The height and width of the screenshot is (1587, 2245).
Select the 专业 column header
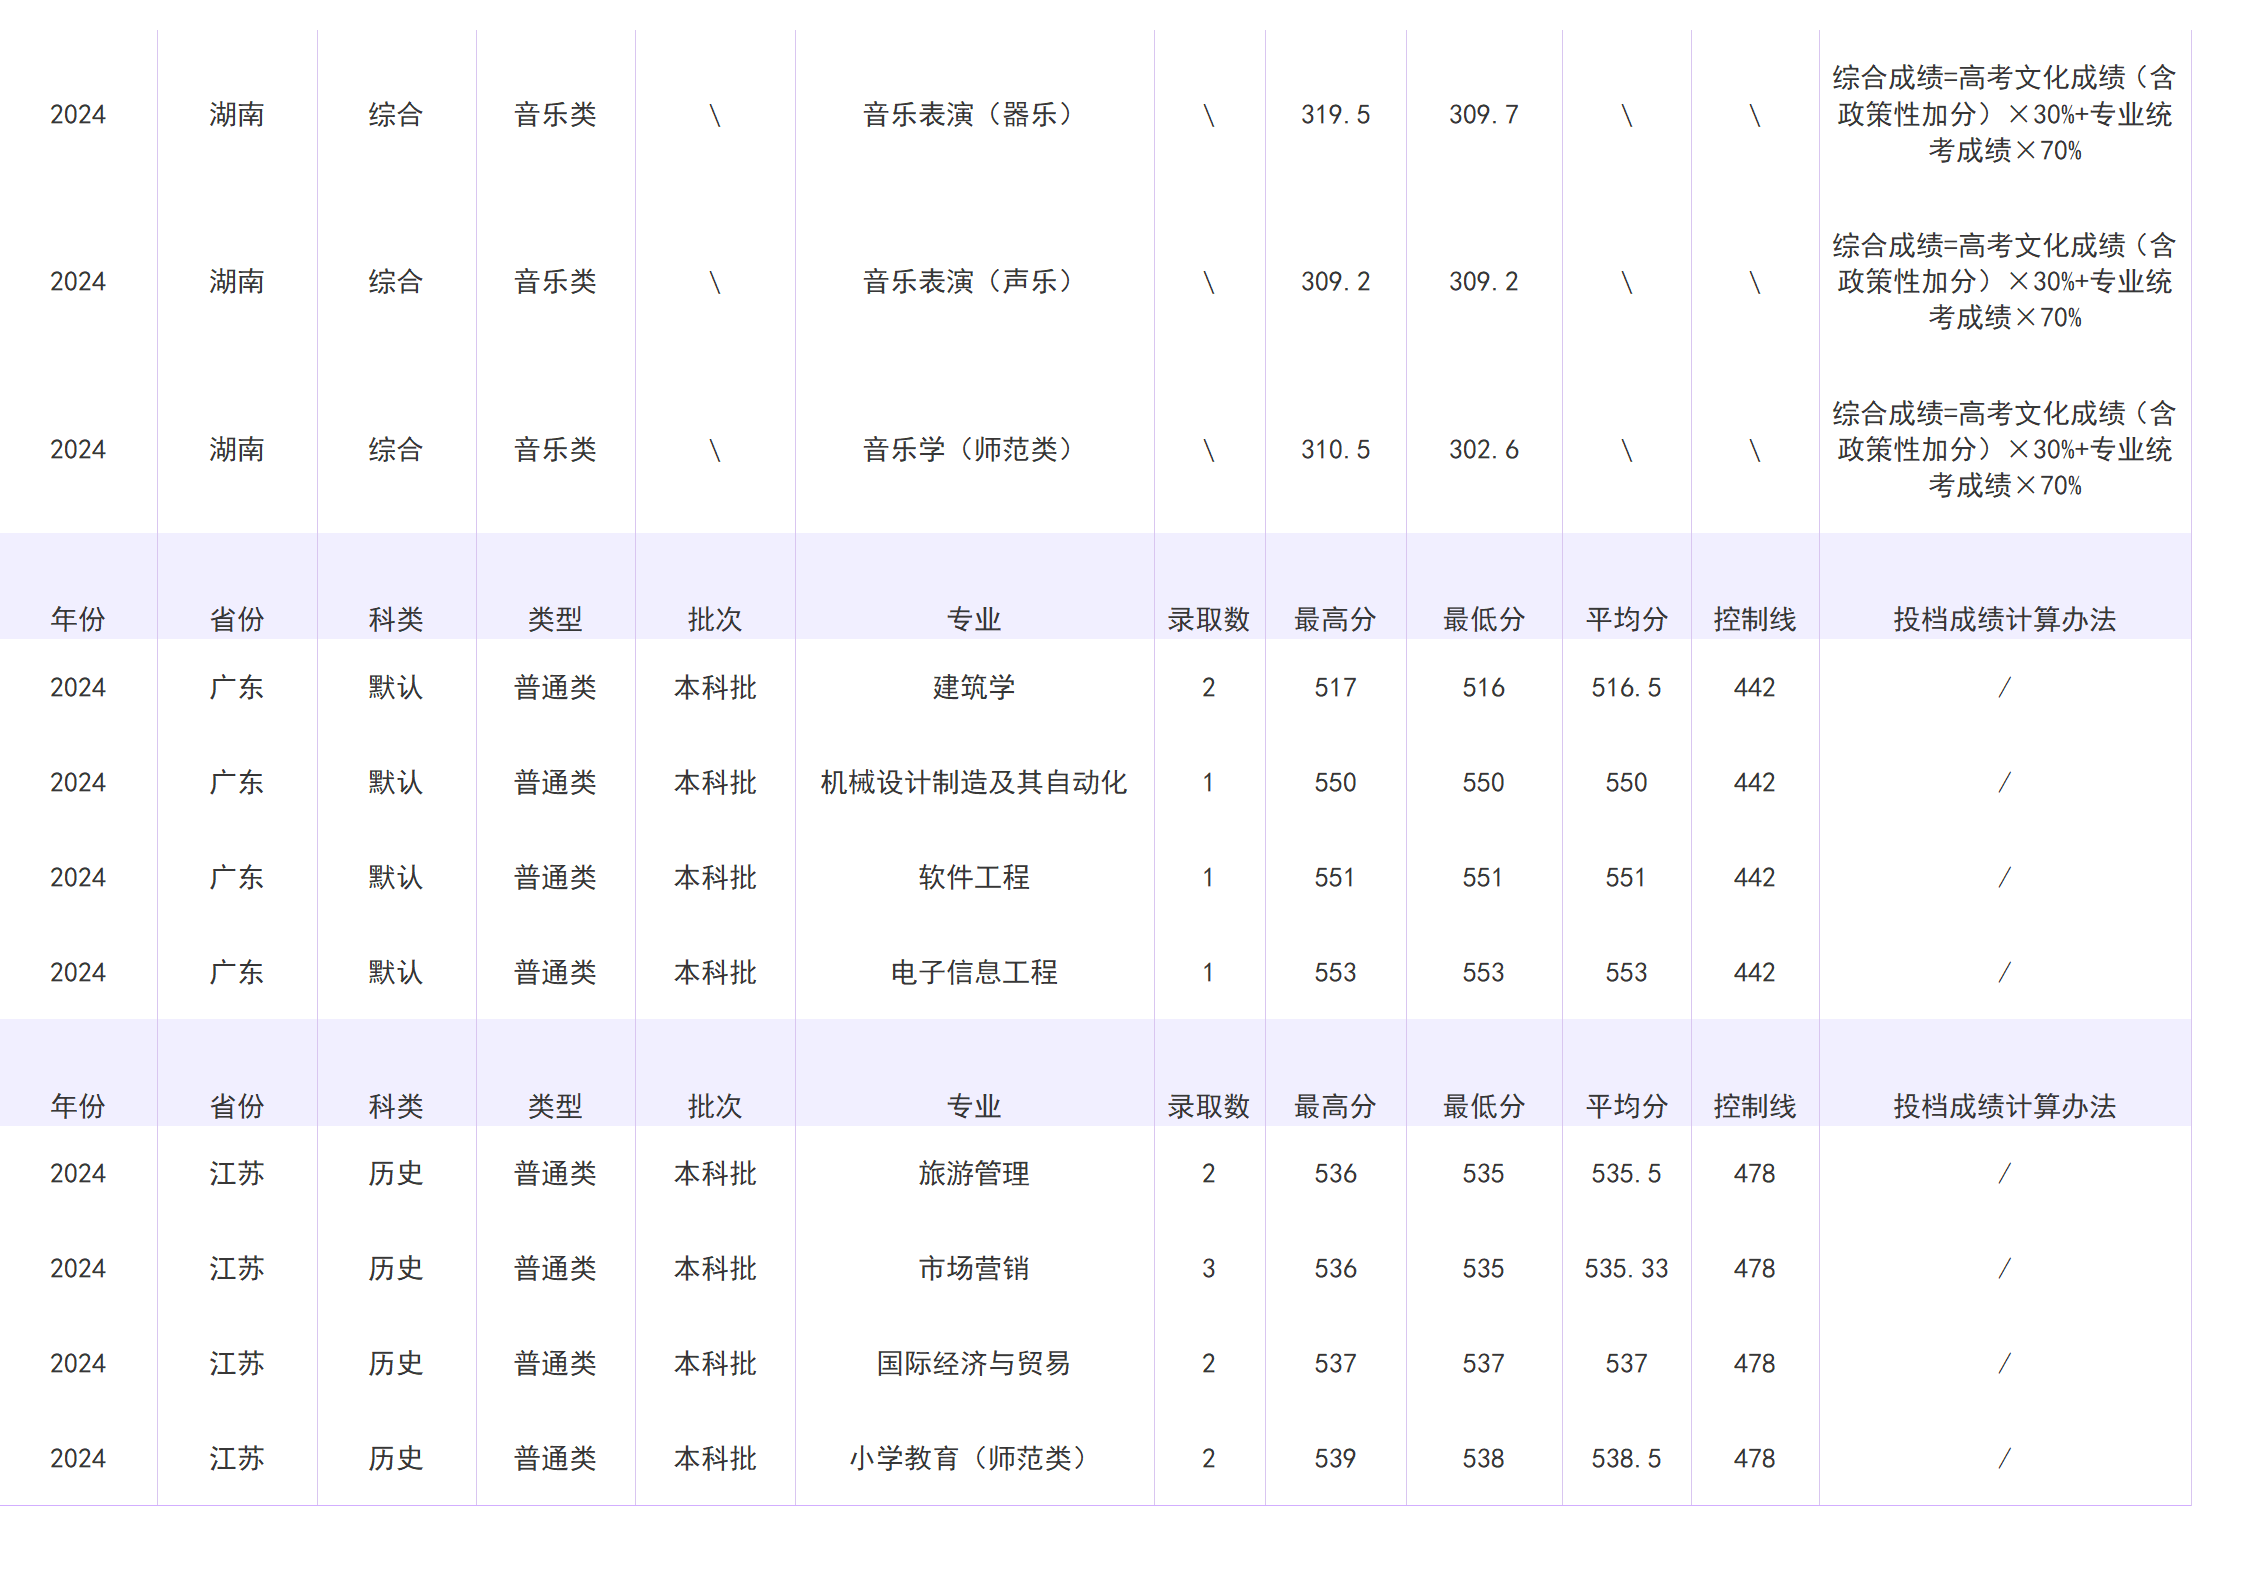tap(975, 618)
